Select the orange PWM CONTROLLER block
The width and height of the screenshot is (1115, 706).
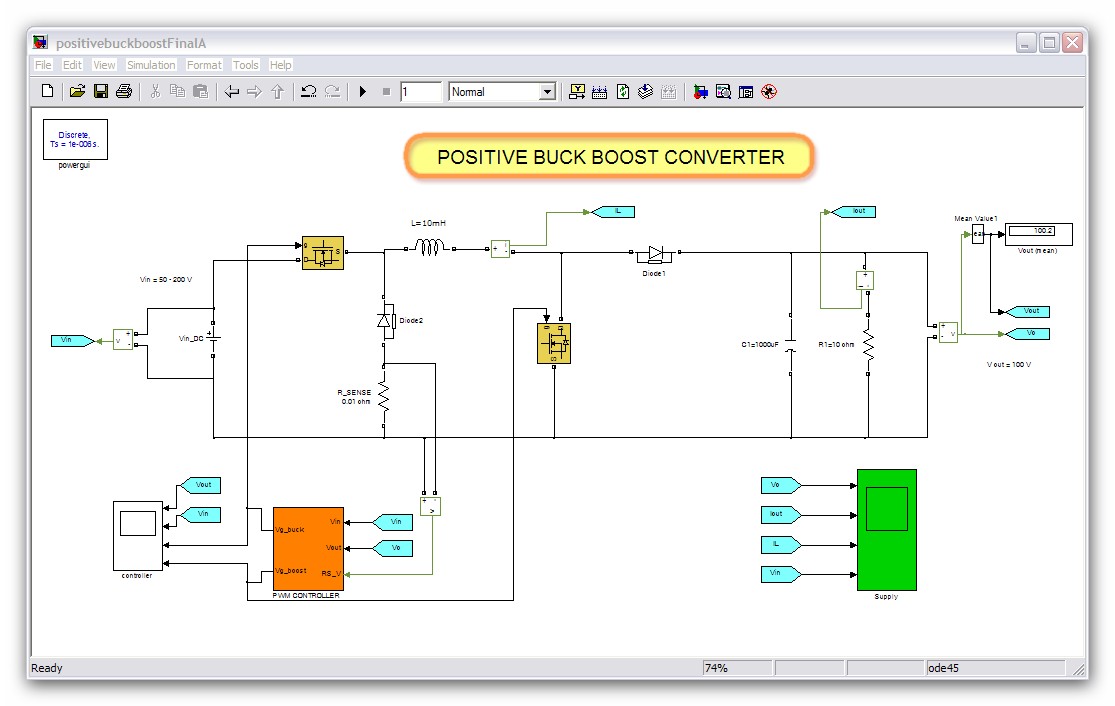point(308,548)
